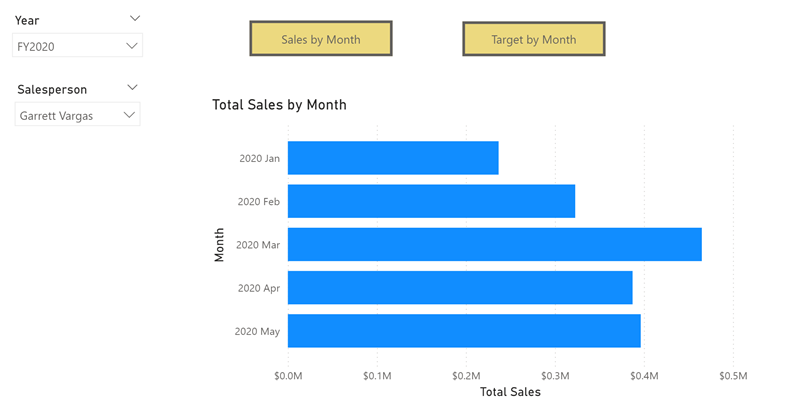This screenshot has width=799, height=419.
Task: Click the Sales by Month button
Action: pyautogui.click(x=321, y=39)
